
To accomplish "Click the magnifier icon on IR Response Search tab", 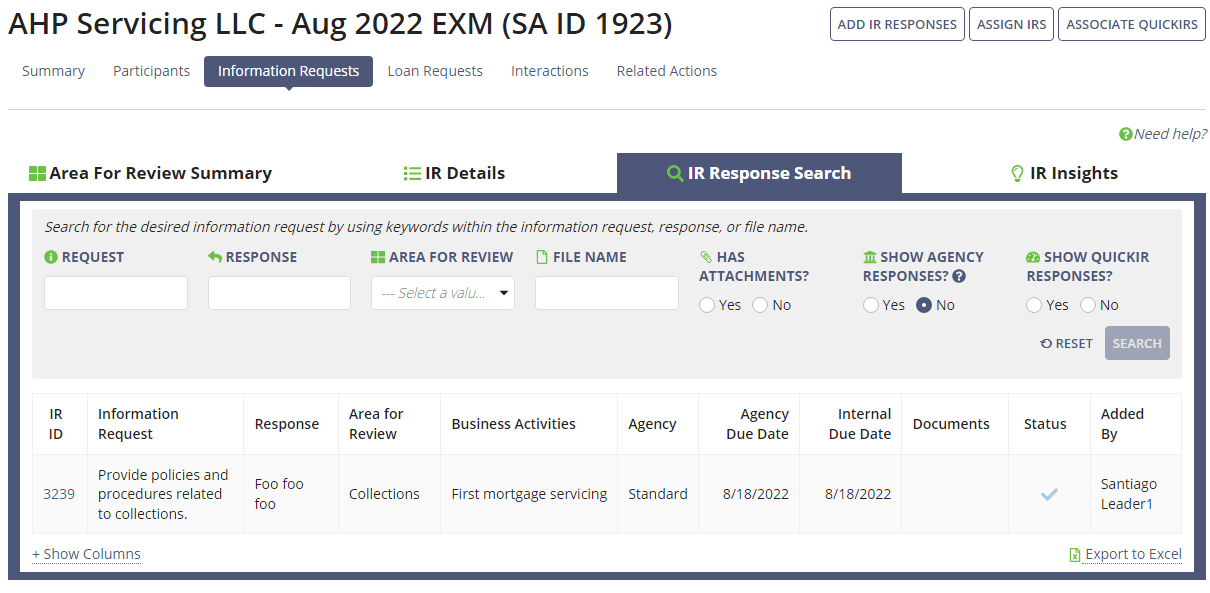I will click(674, 172).
